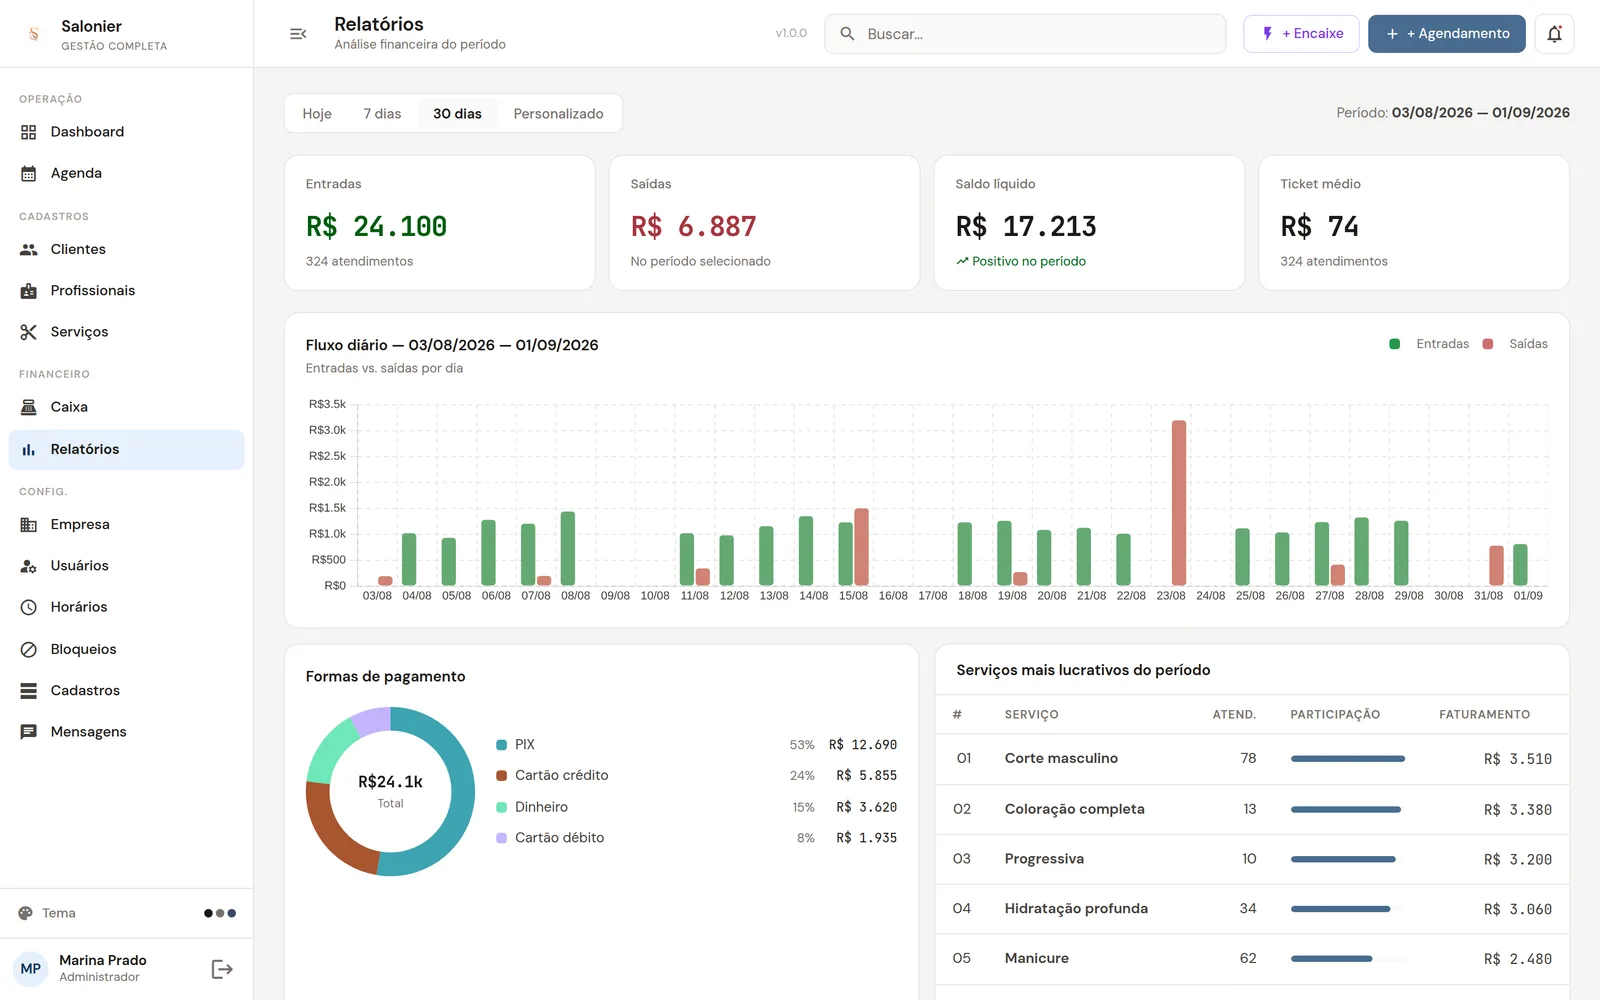Click the Clientes people icon

click(x=29, y=249)
